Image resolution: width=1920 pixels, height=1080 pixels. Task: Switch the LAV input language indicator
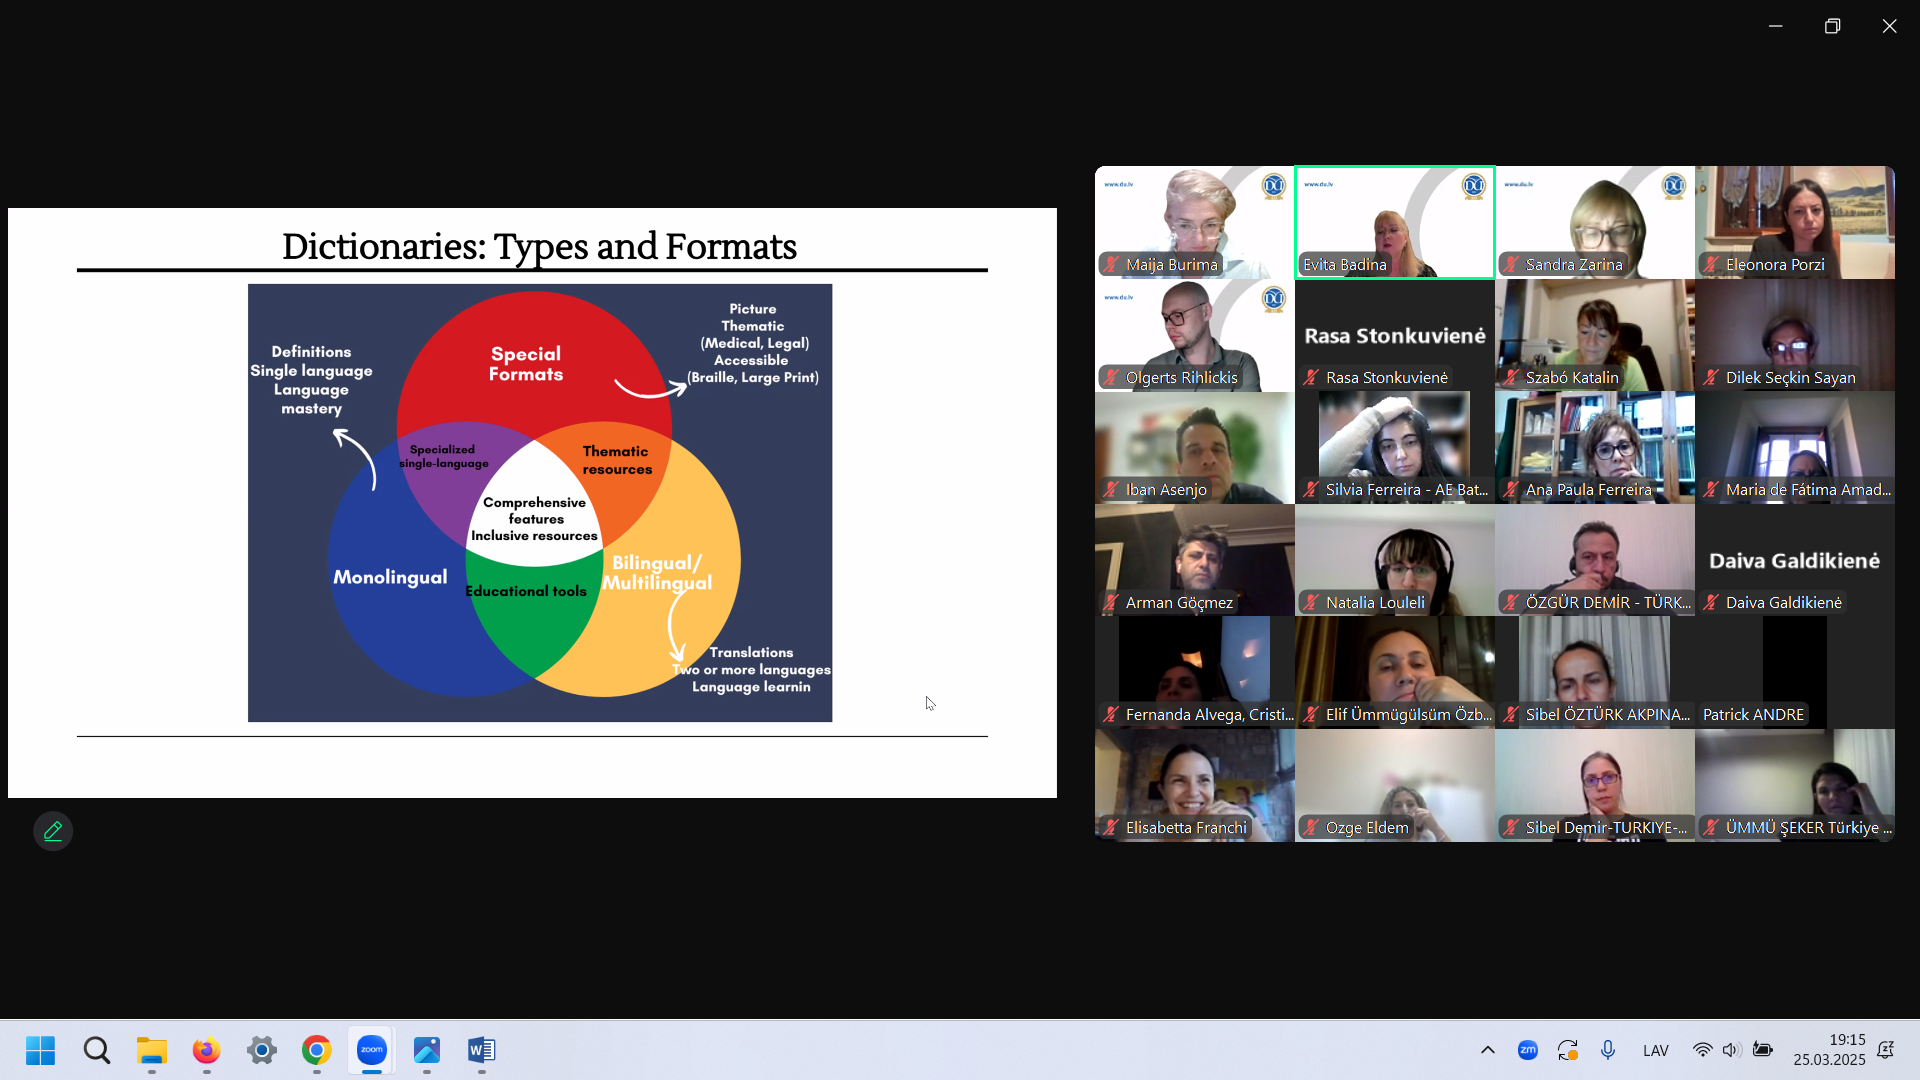point(1655,1050)
